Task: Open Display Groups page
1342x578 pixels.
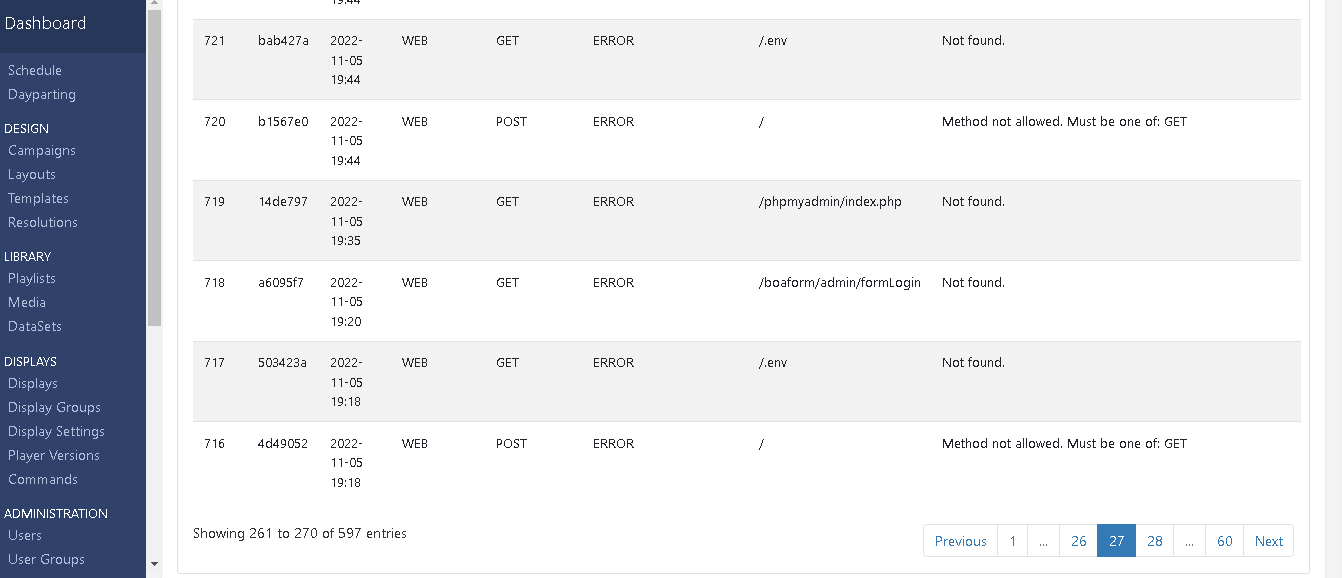Action: click(x=54, y=407)
